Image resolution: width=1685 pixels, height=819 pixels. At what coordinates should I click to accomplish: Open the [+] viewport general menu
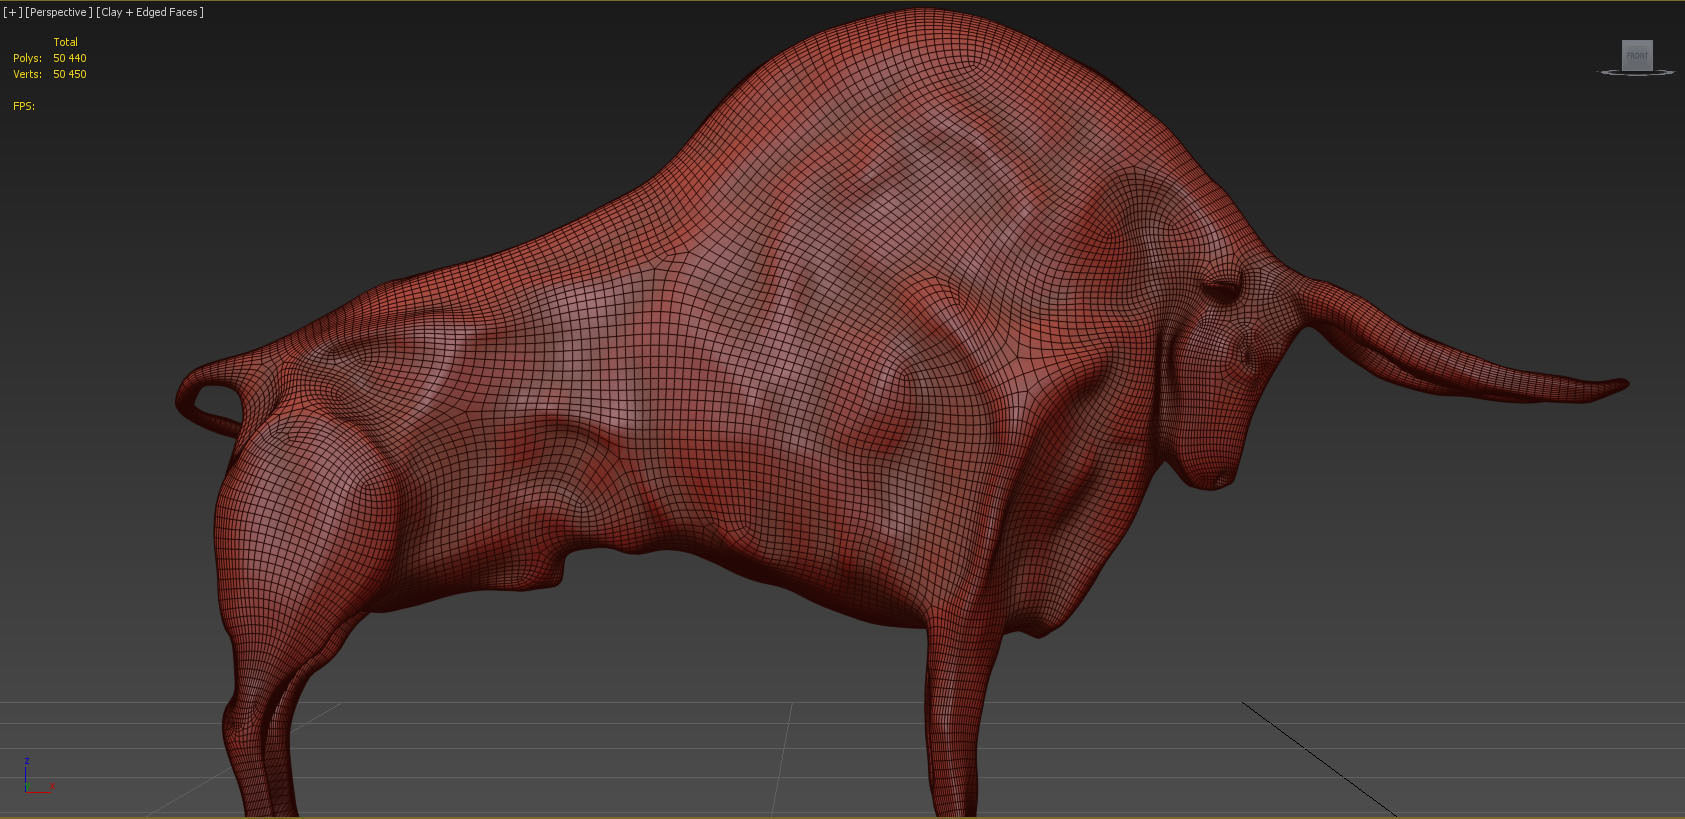12,12
